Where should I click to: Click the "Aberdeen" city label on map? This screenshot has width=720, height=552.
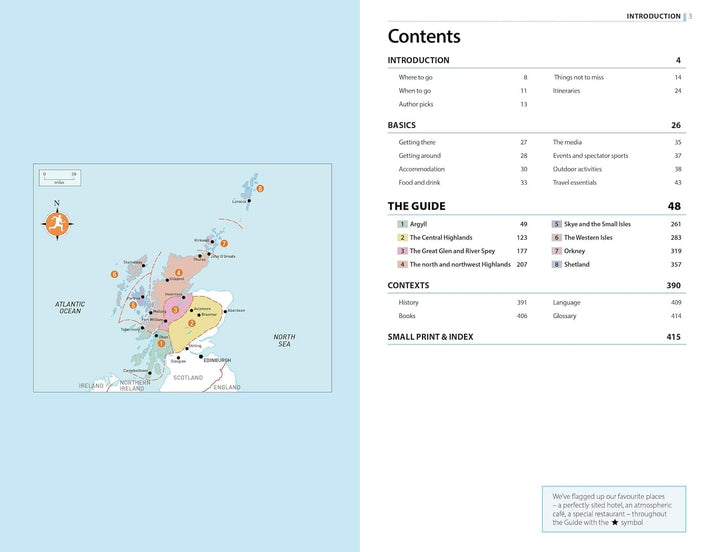pyautogui.click(x=236, y=311)
